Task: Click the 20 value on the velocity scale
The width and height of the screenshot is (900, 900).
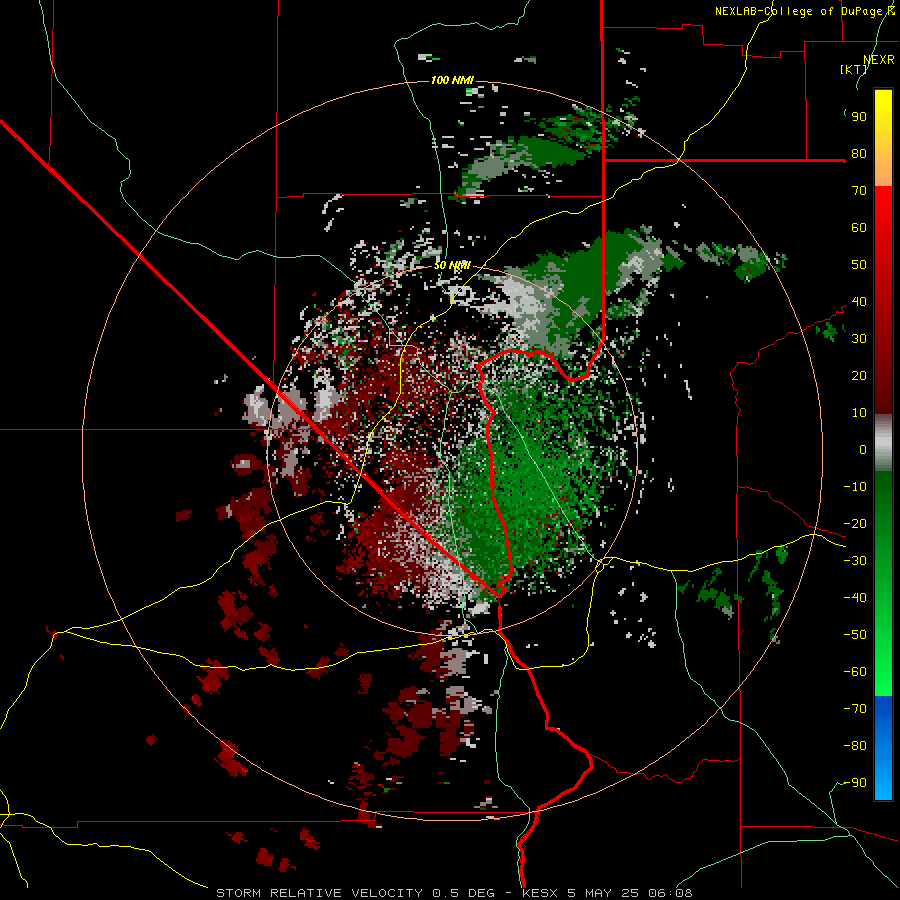Action: [859, 376]
